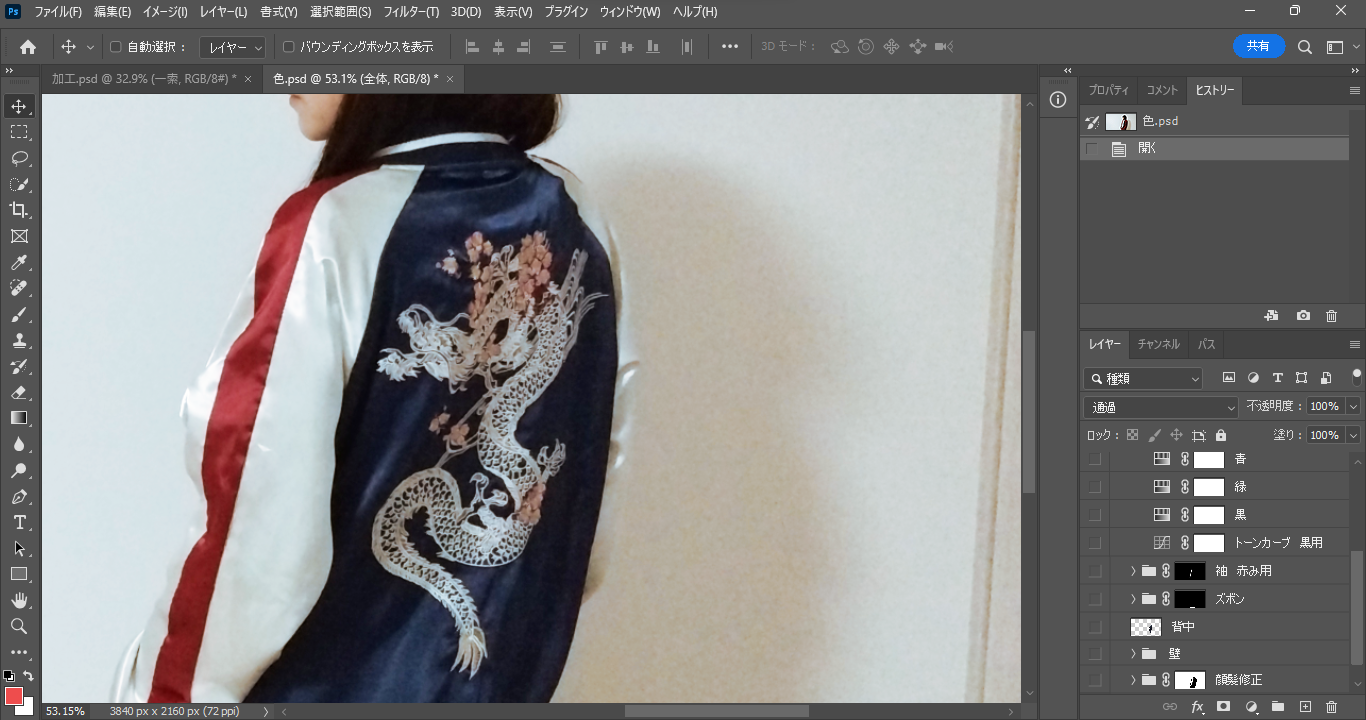
Task: Select the 開く history state
Action: point(1147,148)
